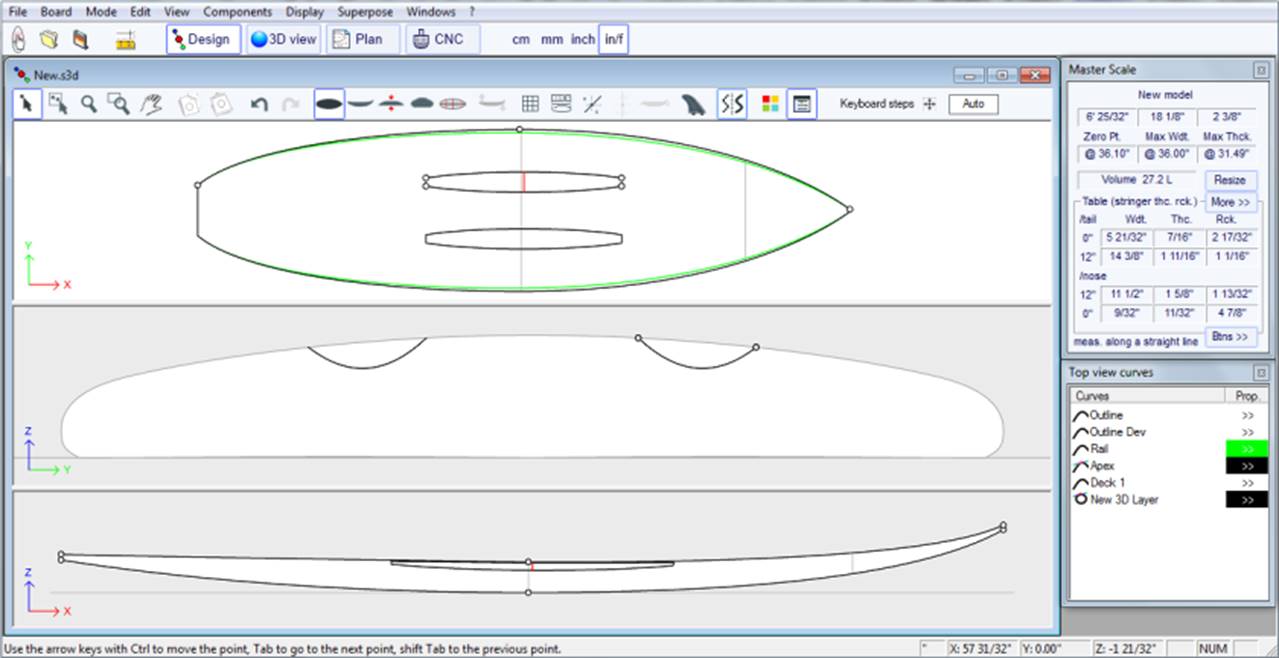Screen dimensions: 1279x658
Task: Switch to the 3D view mode
Action: pos(284,40)
